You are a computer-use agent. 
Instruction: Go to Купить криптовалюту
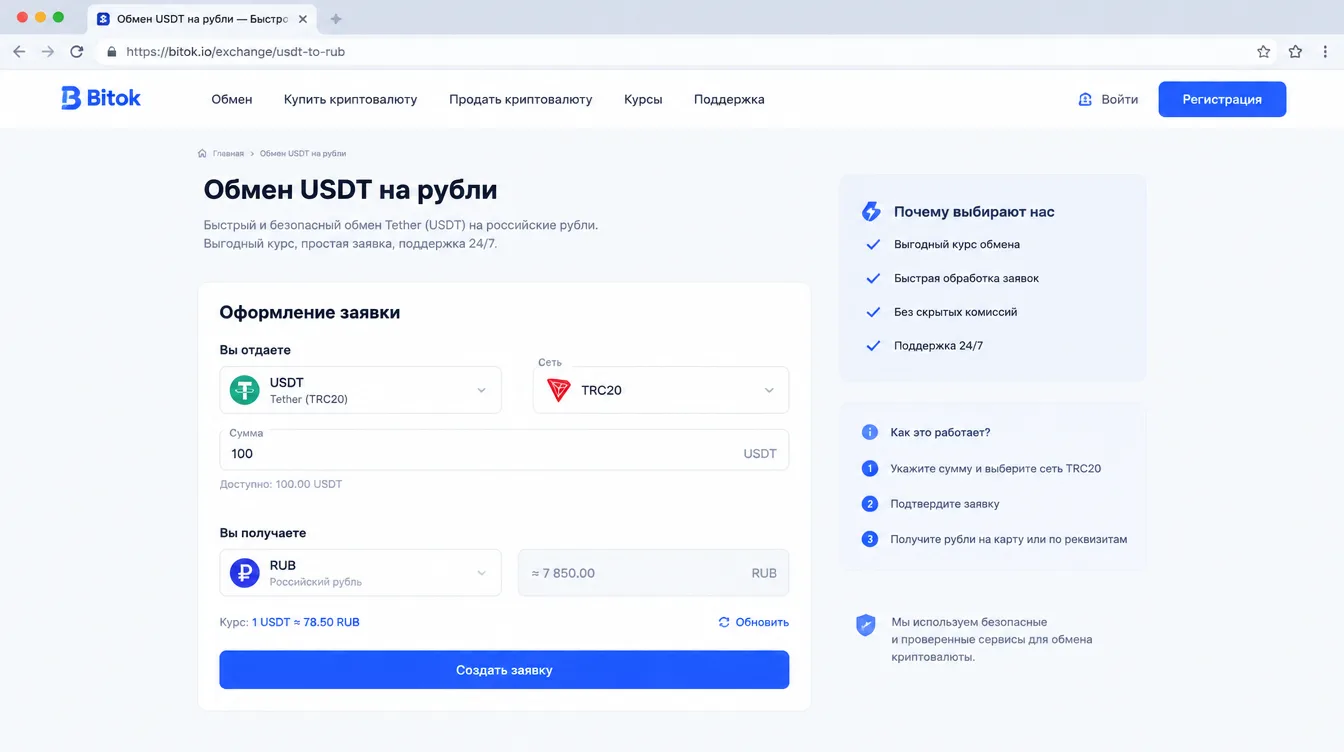pyautogui.click(x=350, y=99)
